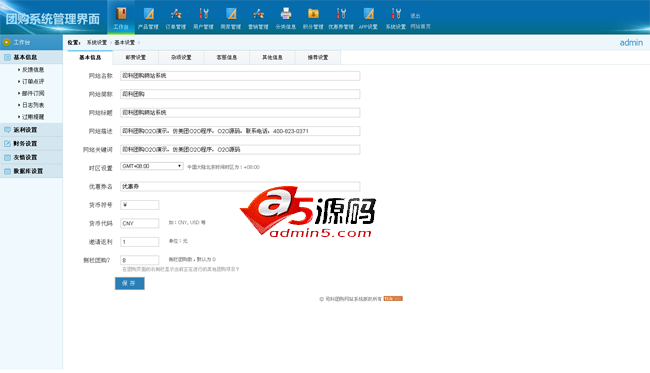Select the 工作台 sidebar header
650x373 pixels.
tap(31, 42)
